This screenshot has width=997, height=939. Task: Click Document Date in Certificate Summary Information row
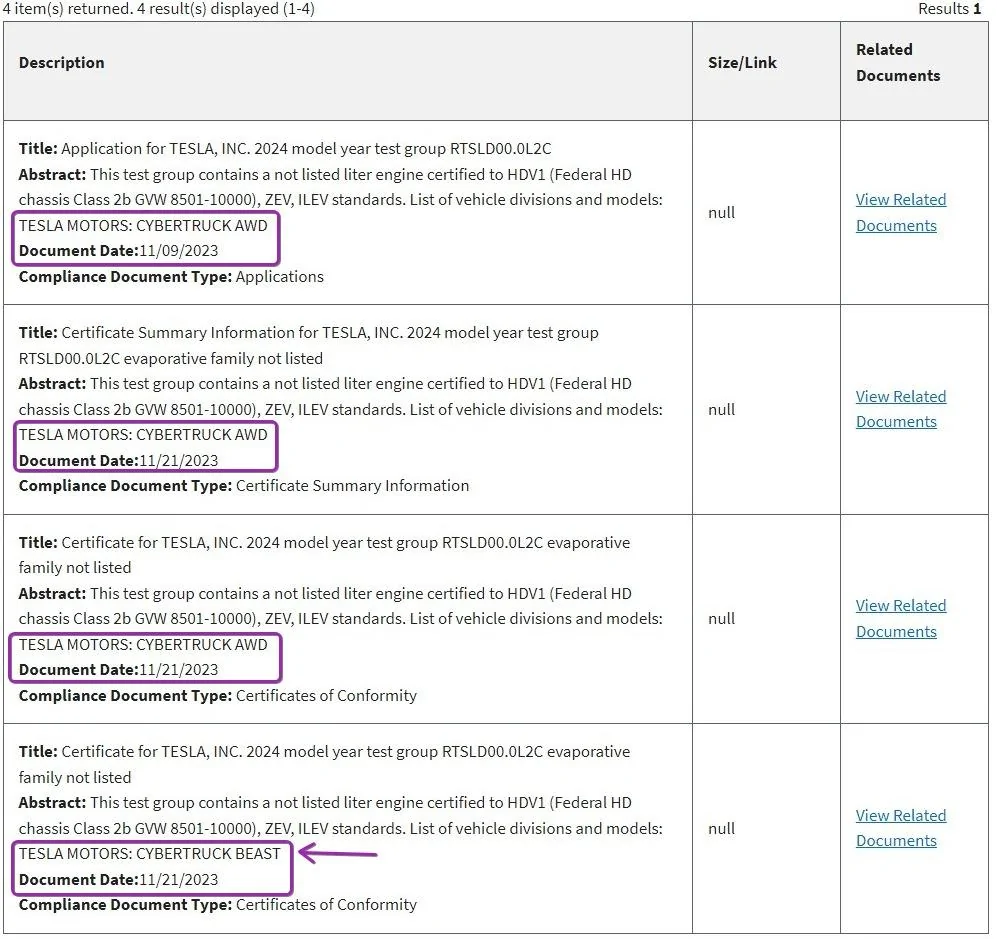pyautogui.click(x=118, y=460)
